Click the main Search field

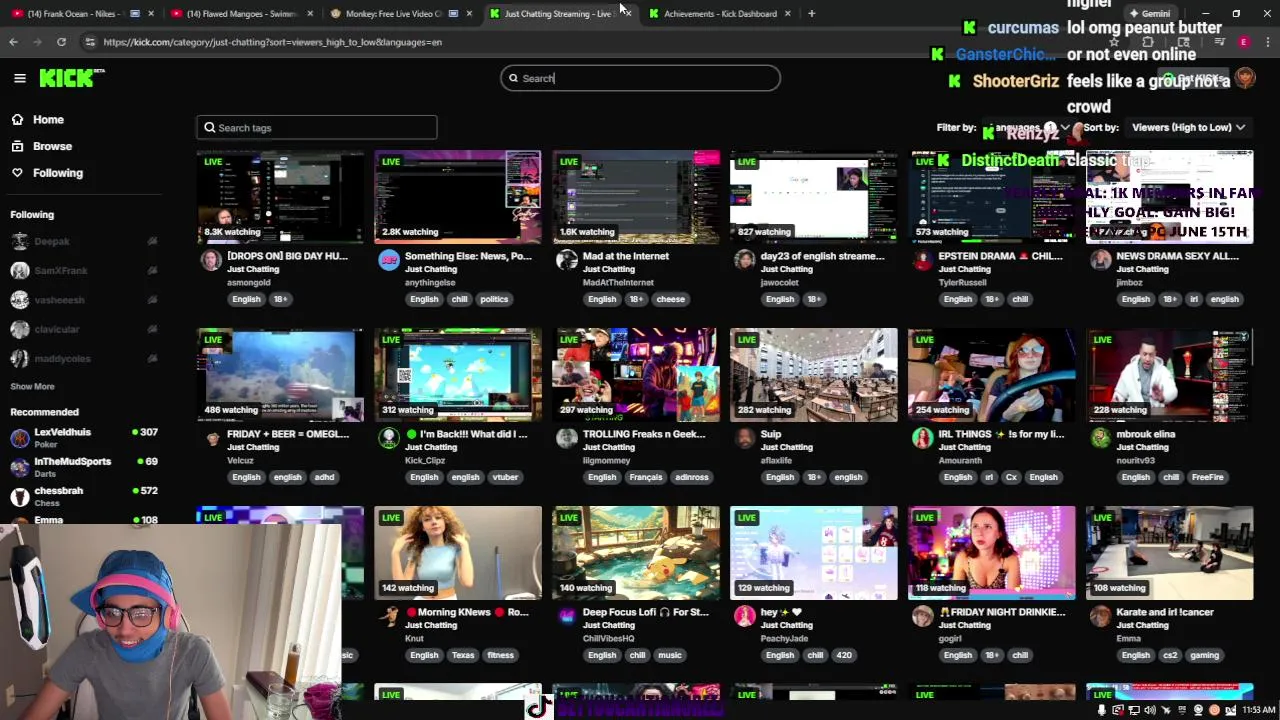pyautogui.click(x=640, y=78)
